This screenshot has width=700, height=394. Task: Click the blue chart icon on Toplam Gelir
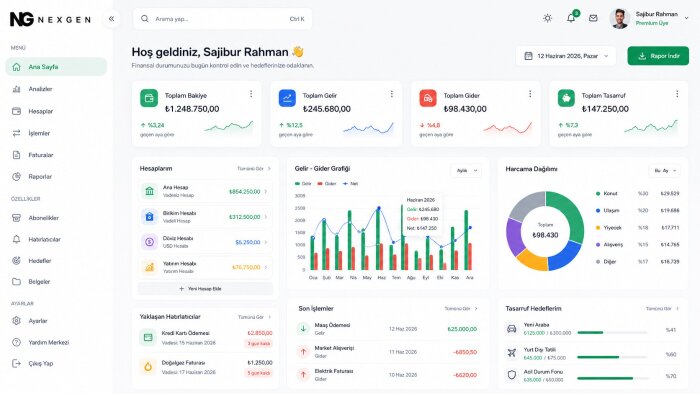point(287,98)
